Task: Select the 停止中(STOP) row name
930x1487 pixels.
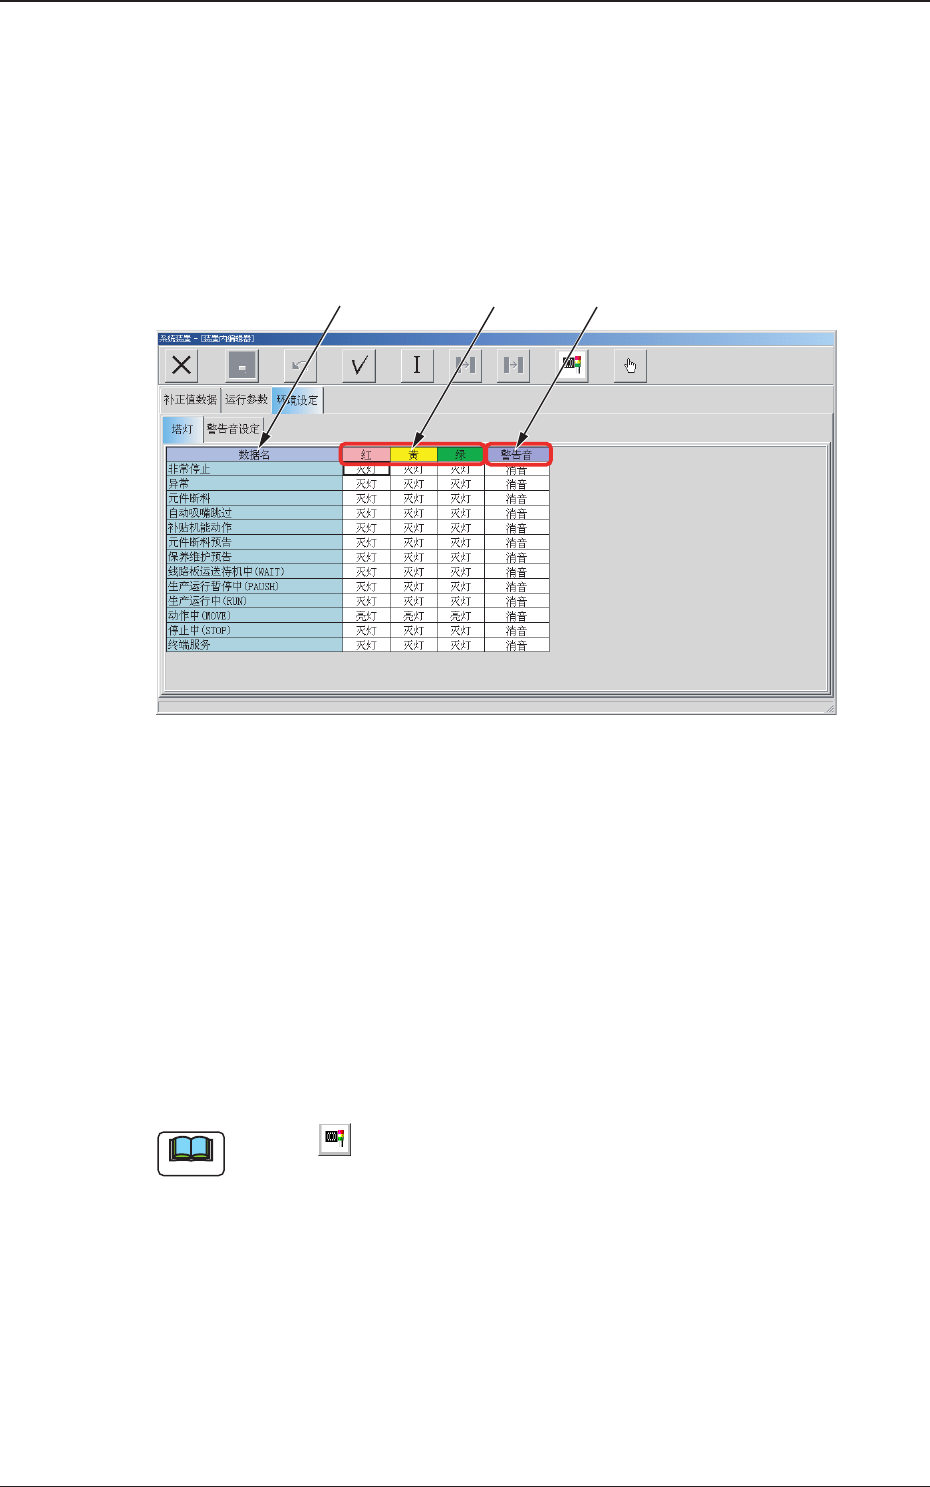Action: (x=254, y=631)
